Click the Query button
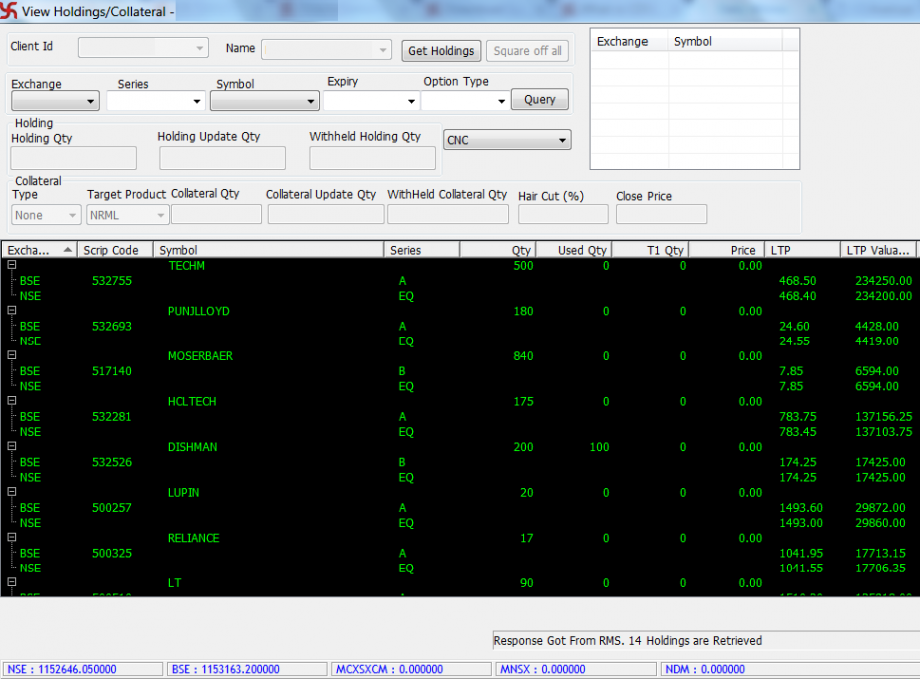The width and height of the screenshot is (920, 679). [x=540, y=99]
